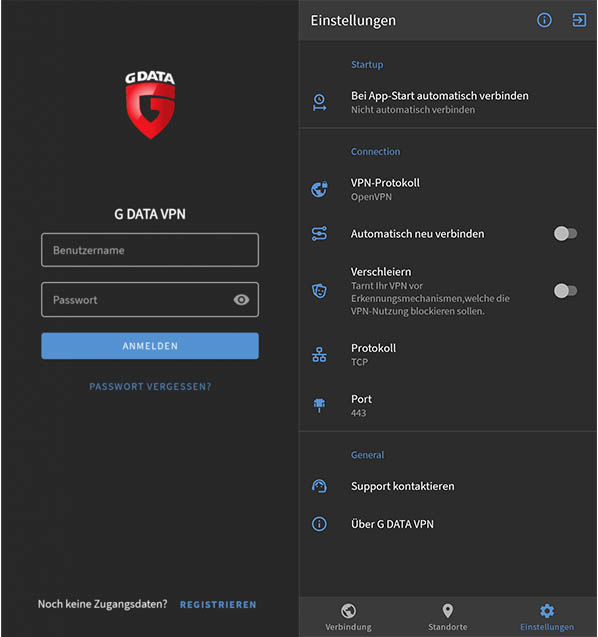
Task: Show password with the eye icon
Action: 241,300
